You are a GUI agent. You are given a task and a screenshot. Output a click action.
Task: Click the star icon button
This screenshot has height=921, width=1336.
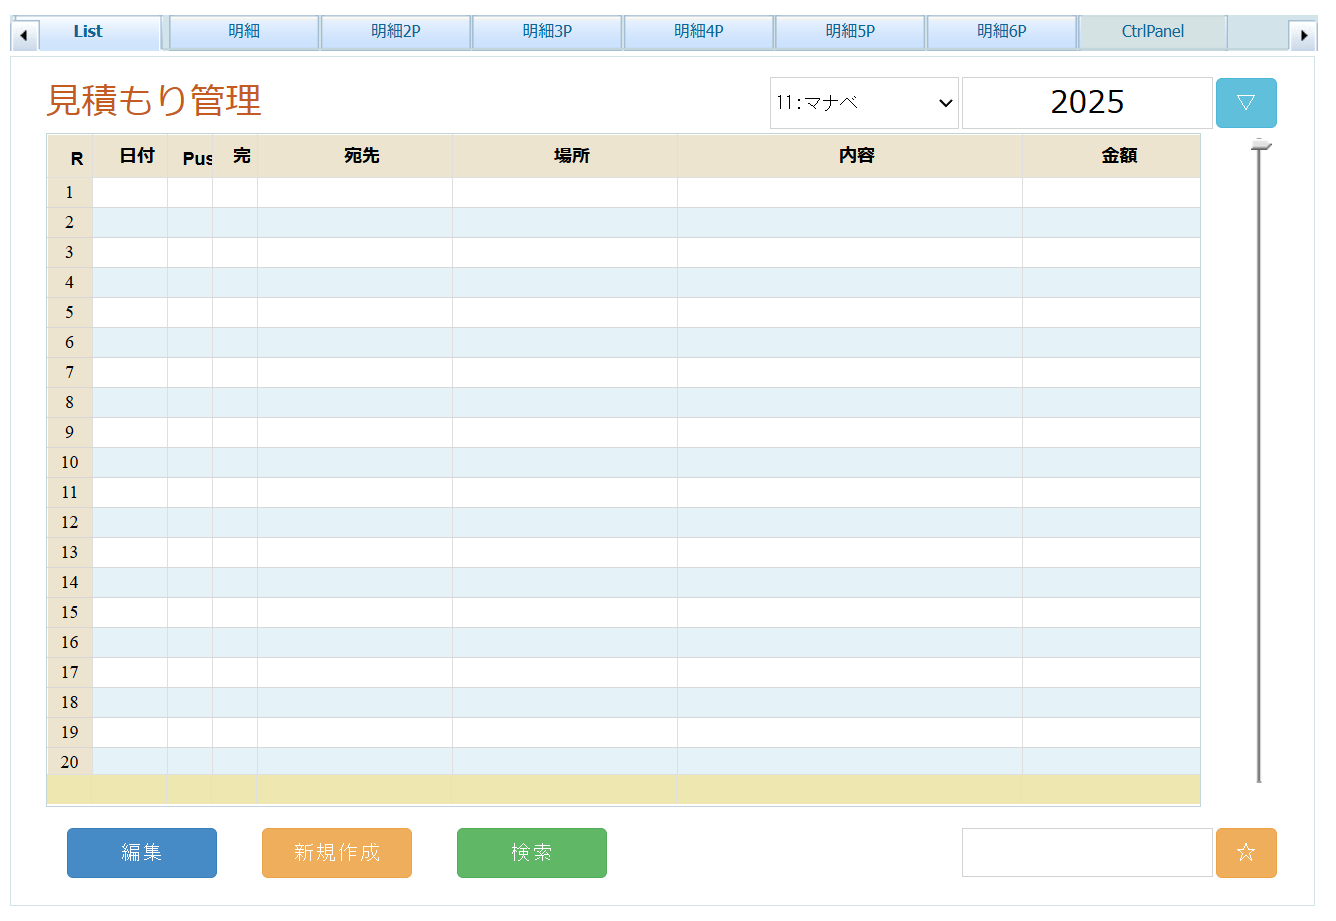[1245, 852]
